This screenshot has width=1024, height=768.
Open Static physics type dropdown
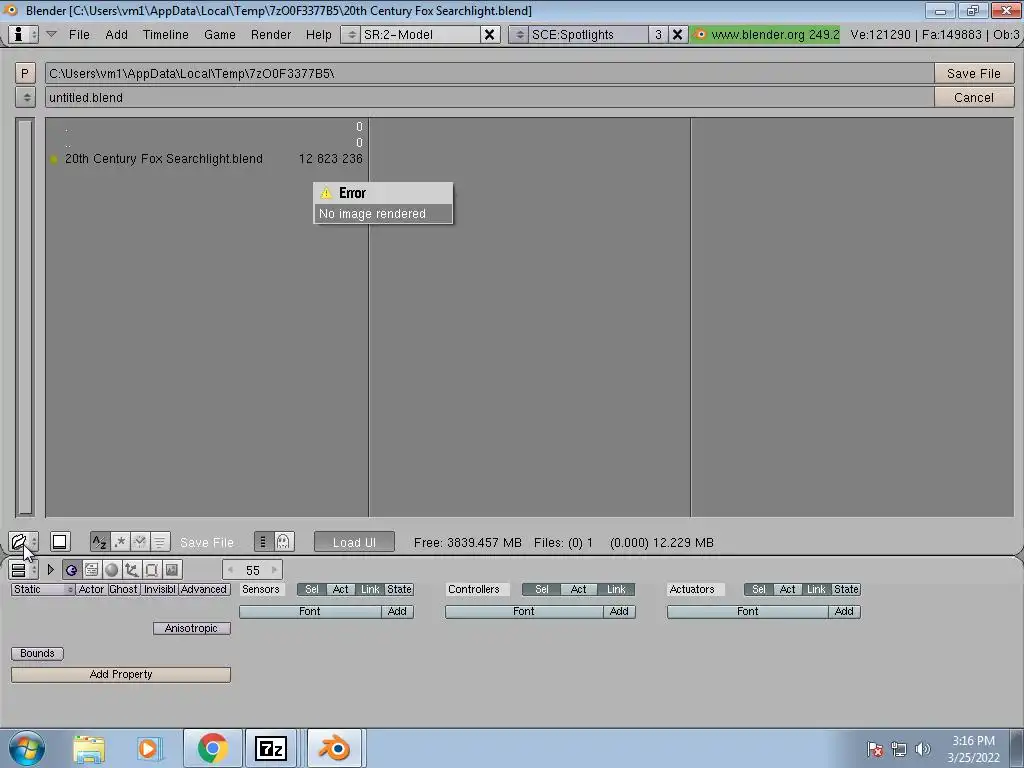tap(42, 589)
